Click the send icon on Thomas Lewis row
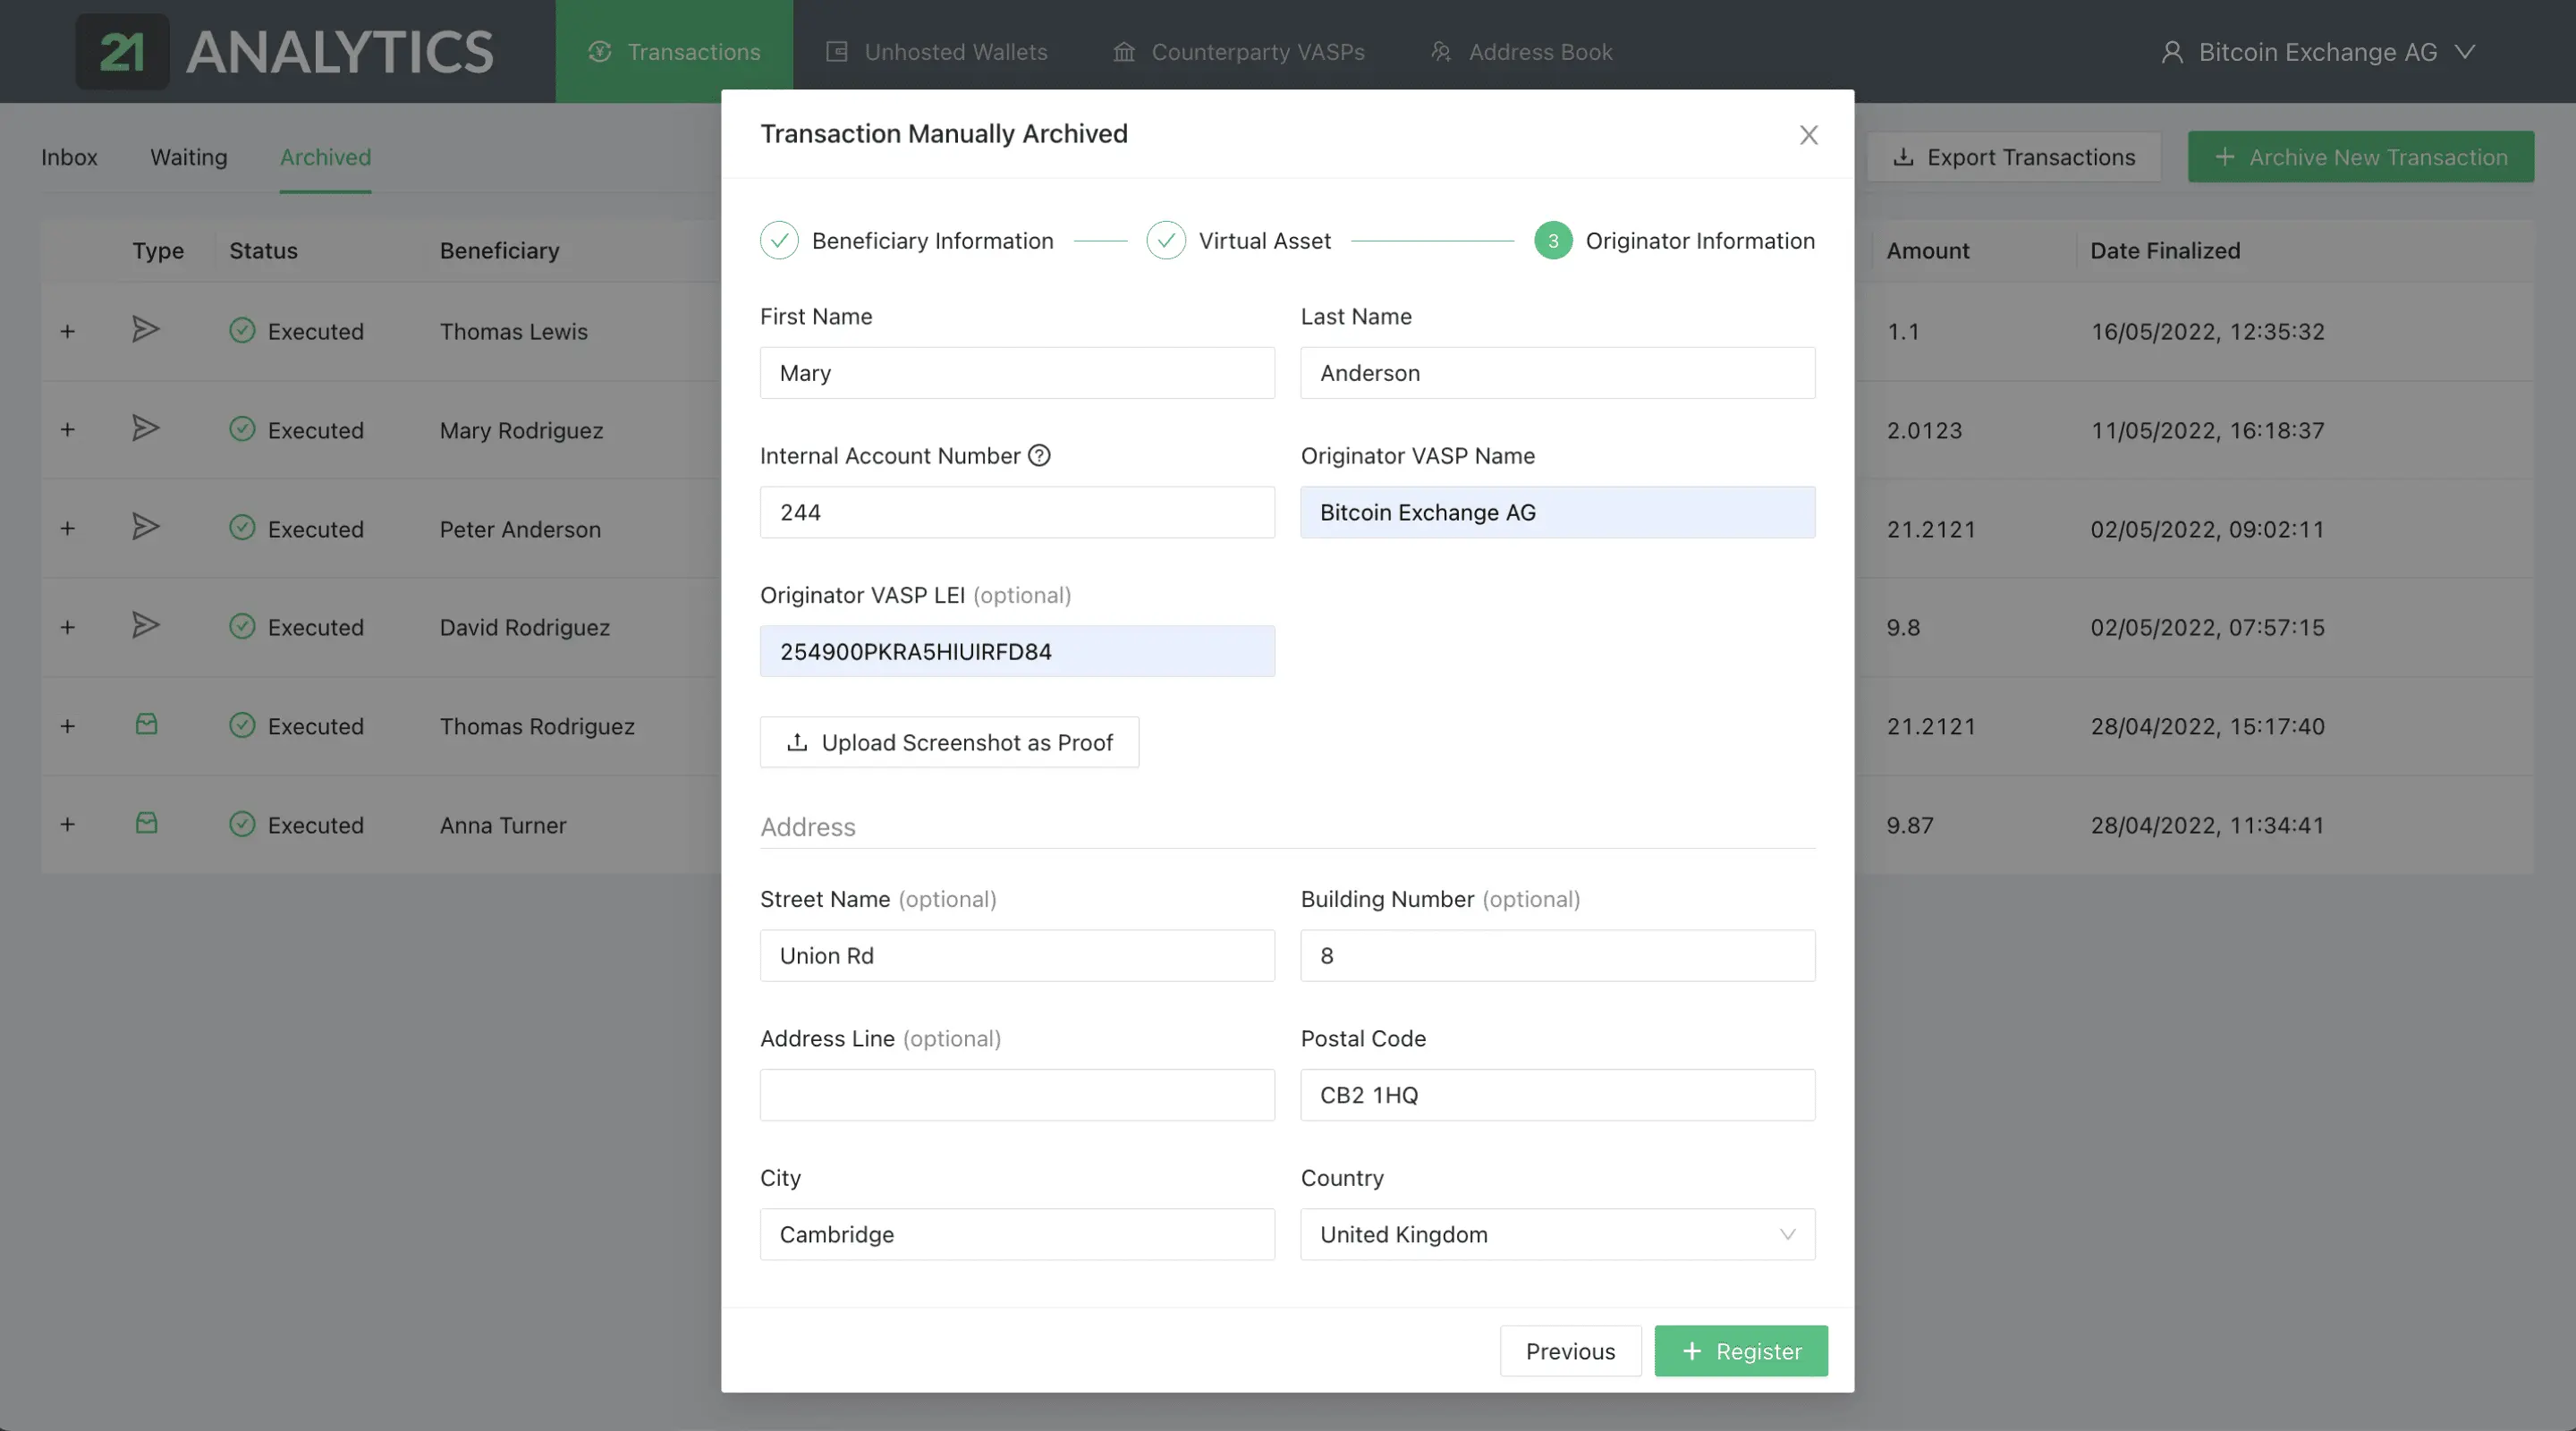 pos(146,329)
